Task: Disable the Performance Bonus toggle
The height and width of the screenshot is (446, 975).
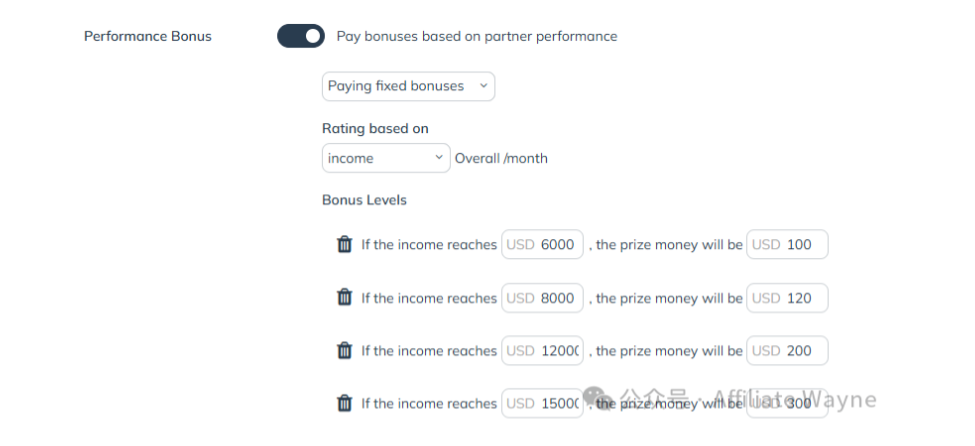Action: (x=301, y=36)
